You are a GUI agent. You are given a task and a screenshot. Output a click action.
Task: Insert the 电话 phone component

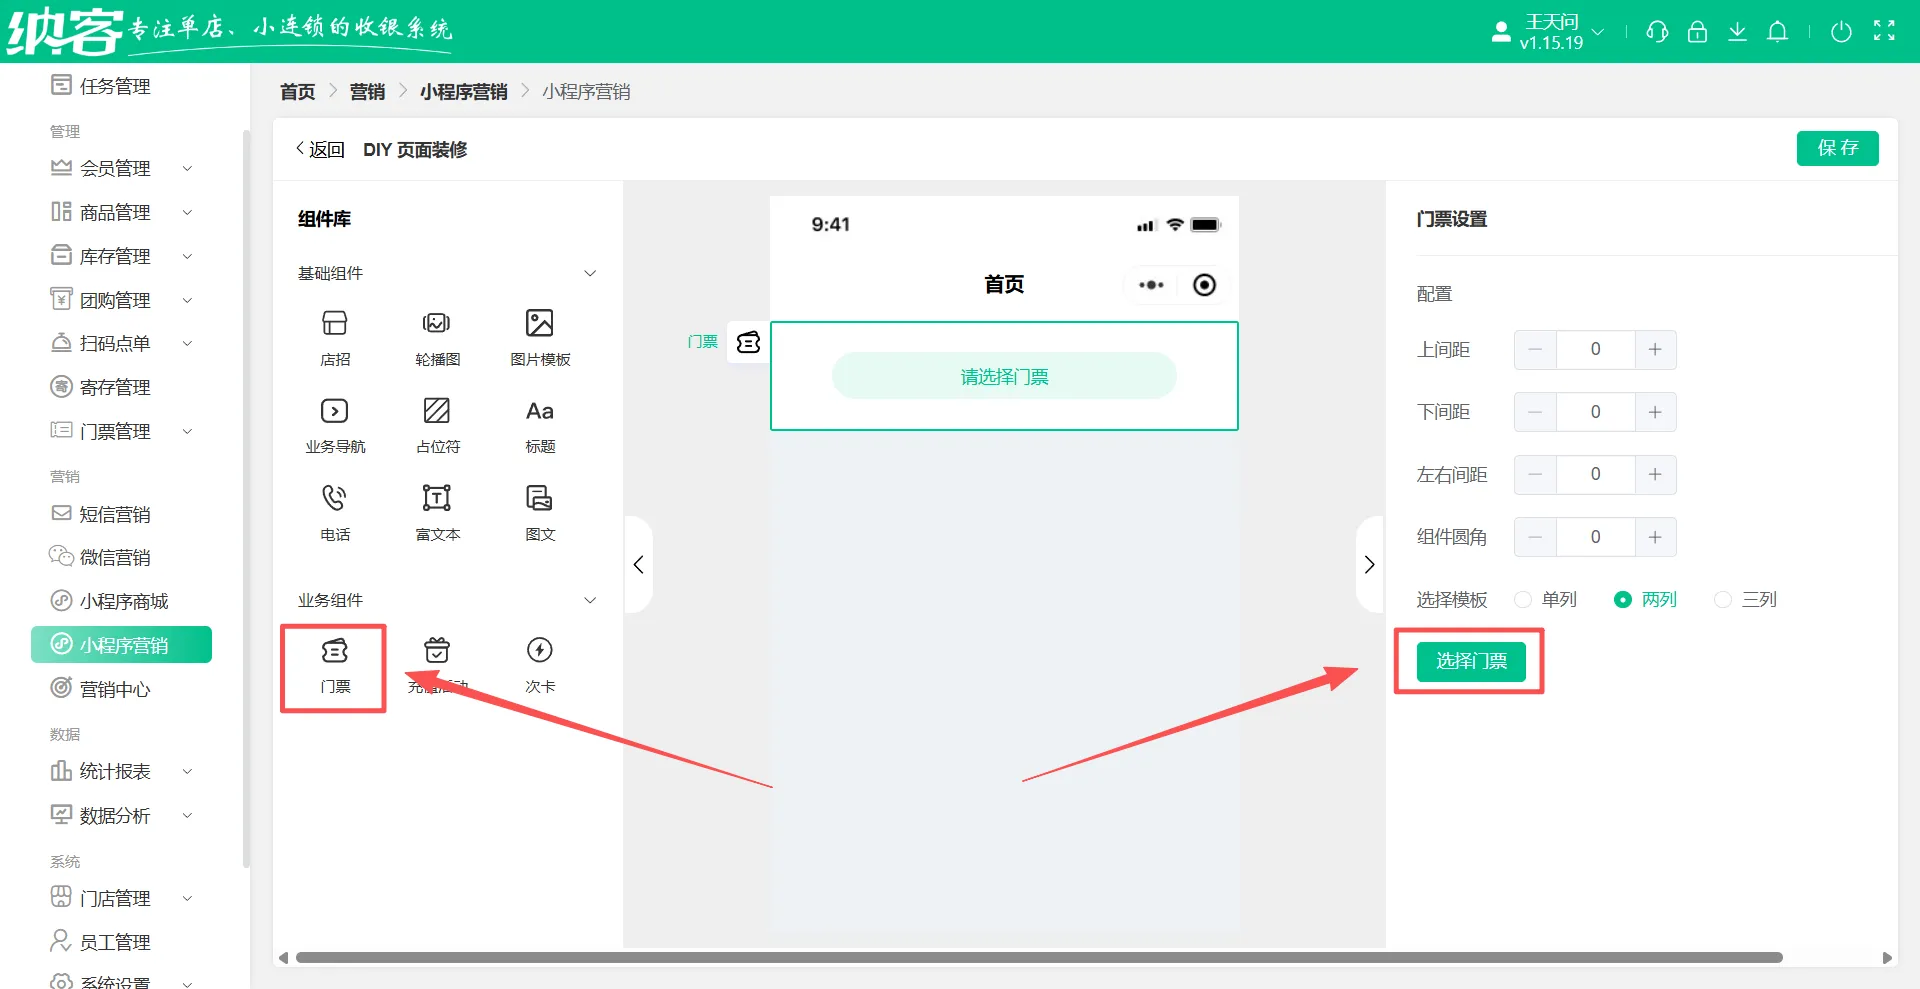click(335, 511)
